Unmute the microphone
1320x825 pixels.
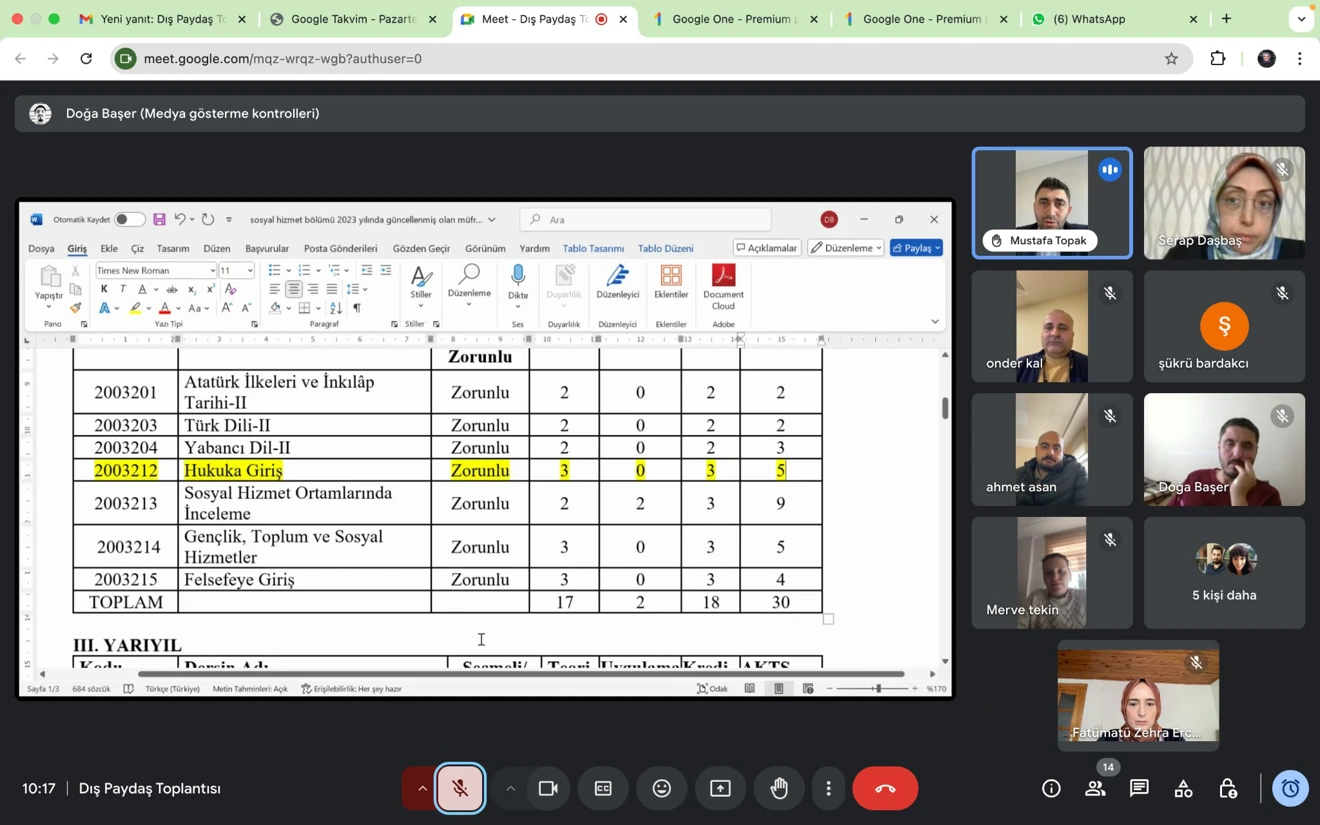[x=460, y=788]
